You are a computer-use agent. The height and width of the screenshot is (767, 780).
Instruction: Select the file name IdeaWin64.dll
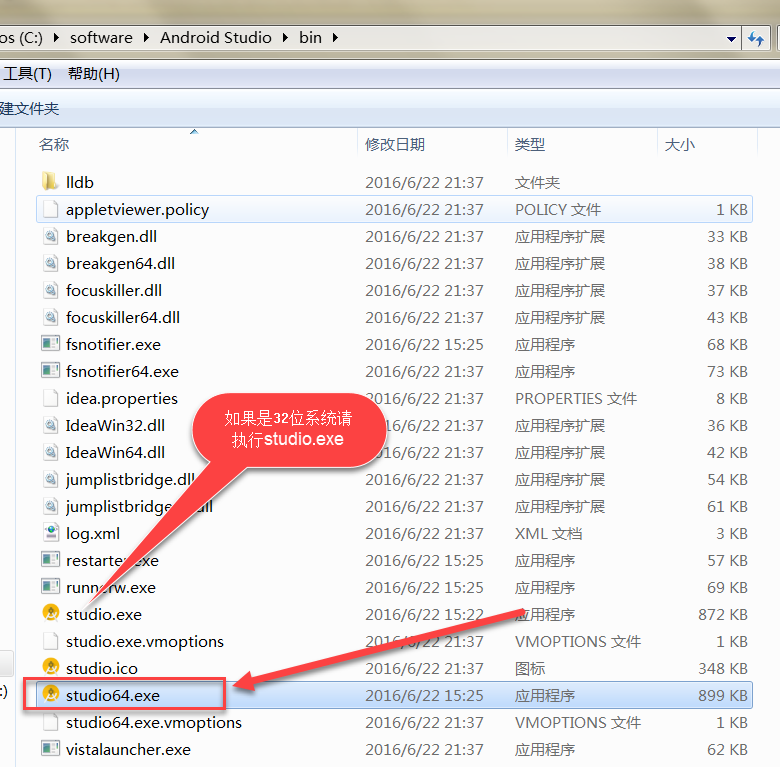[x=115, y=453]
